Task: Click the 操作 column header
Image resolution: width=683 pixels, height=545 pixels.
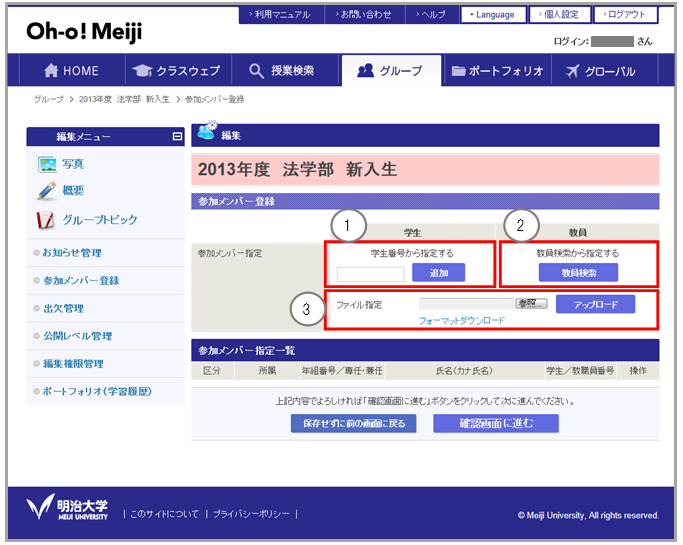Action: [638, 371]
